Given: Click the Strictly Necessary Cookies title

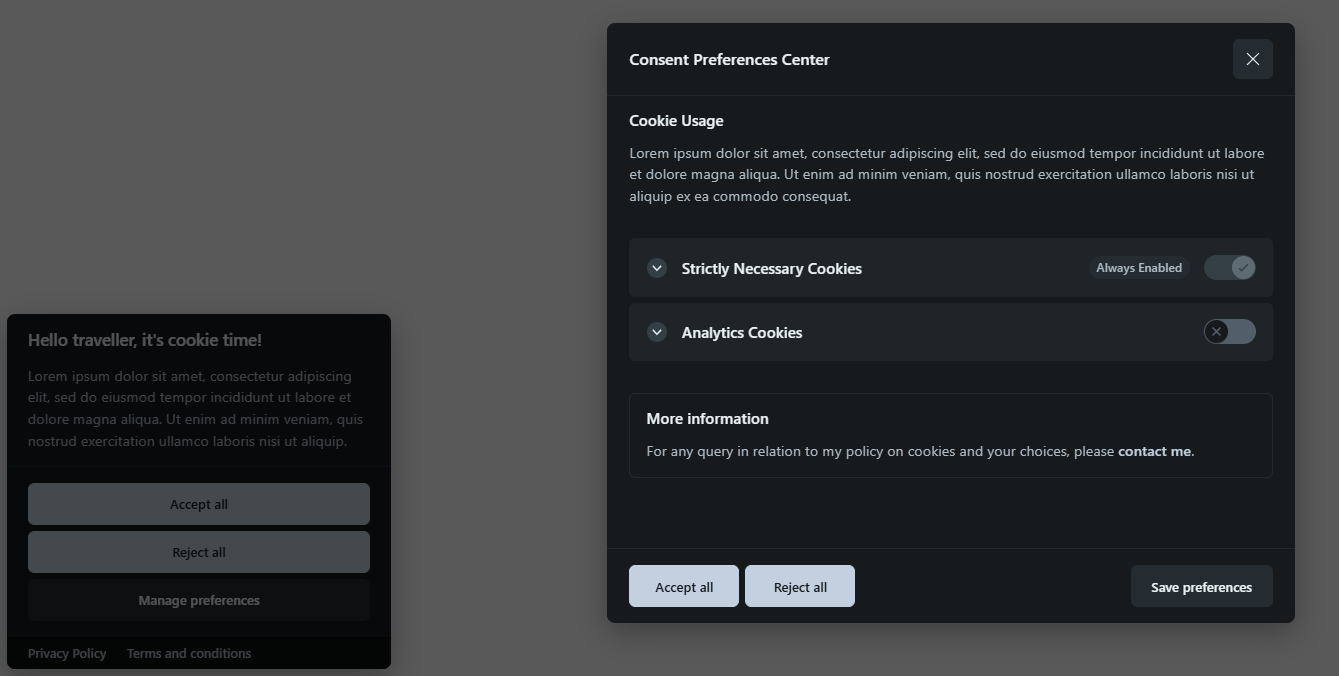Looking at the screenshot, I should [771, 269].
